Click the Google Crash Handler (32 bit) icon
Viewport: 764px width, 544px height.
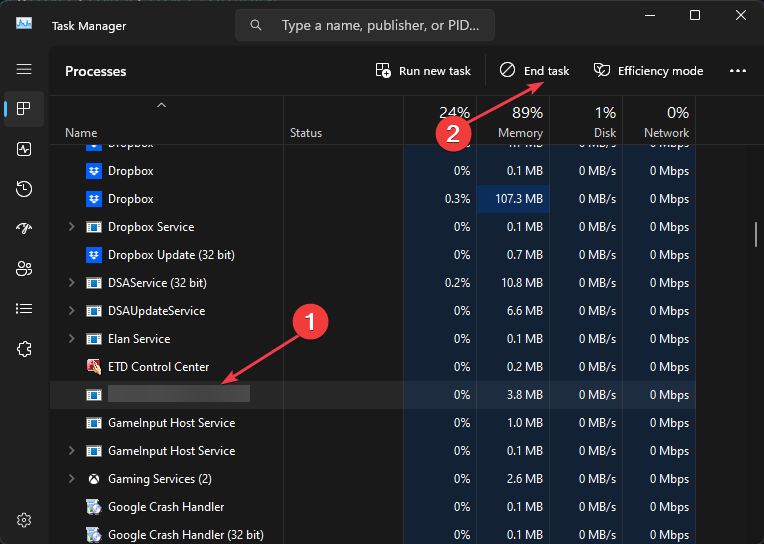click(94, 535)
